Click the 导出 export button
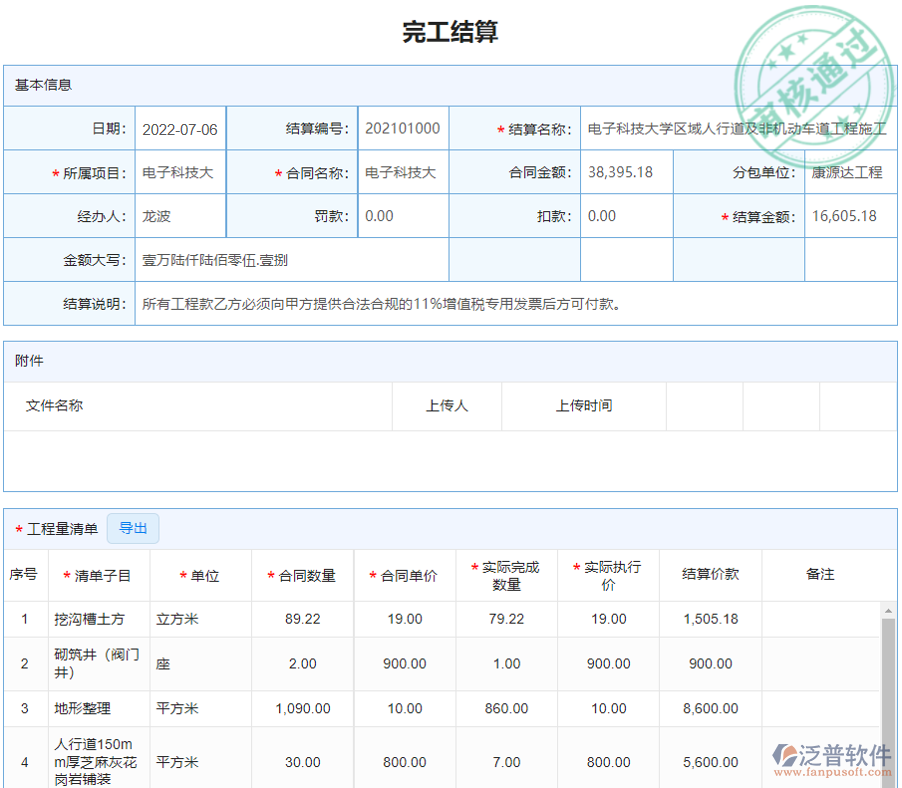 133,528
